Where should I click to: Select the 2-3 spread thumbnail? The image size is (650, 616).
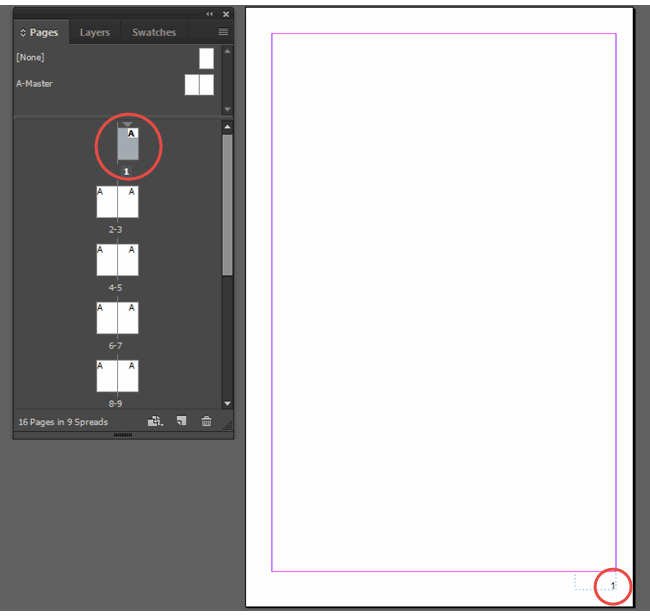click(117, 202)
